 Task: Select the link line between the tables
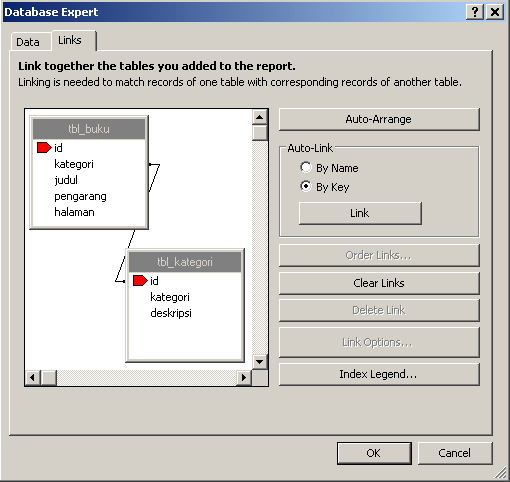click(x=131, y=240)
